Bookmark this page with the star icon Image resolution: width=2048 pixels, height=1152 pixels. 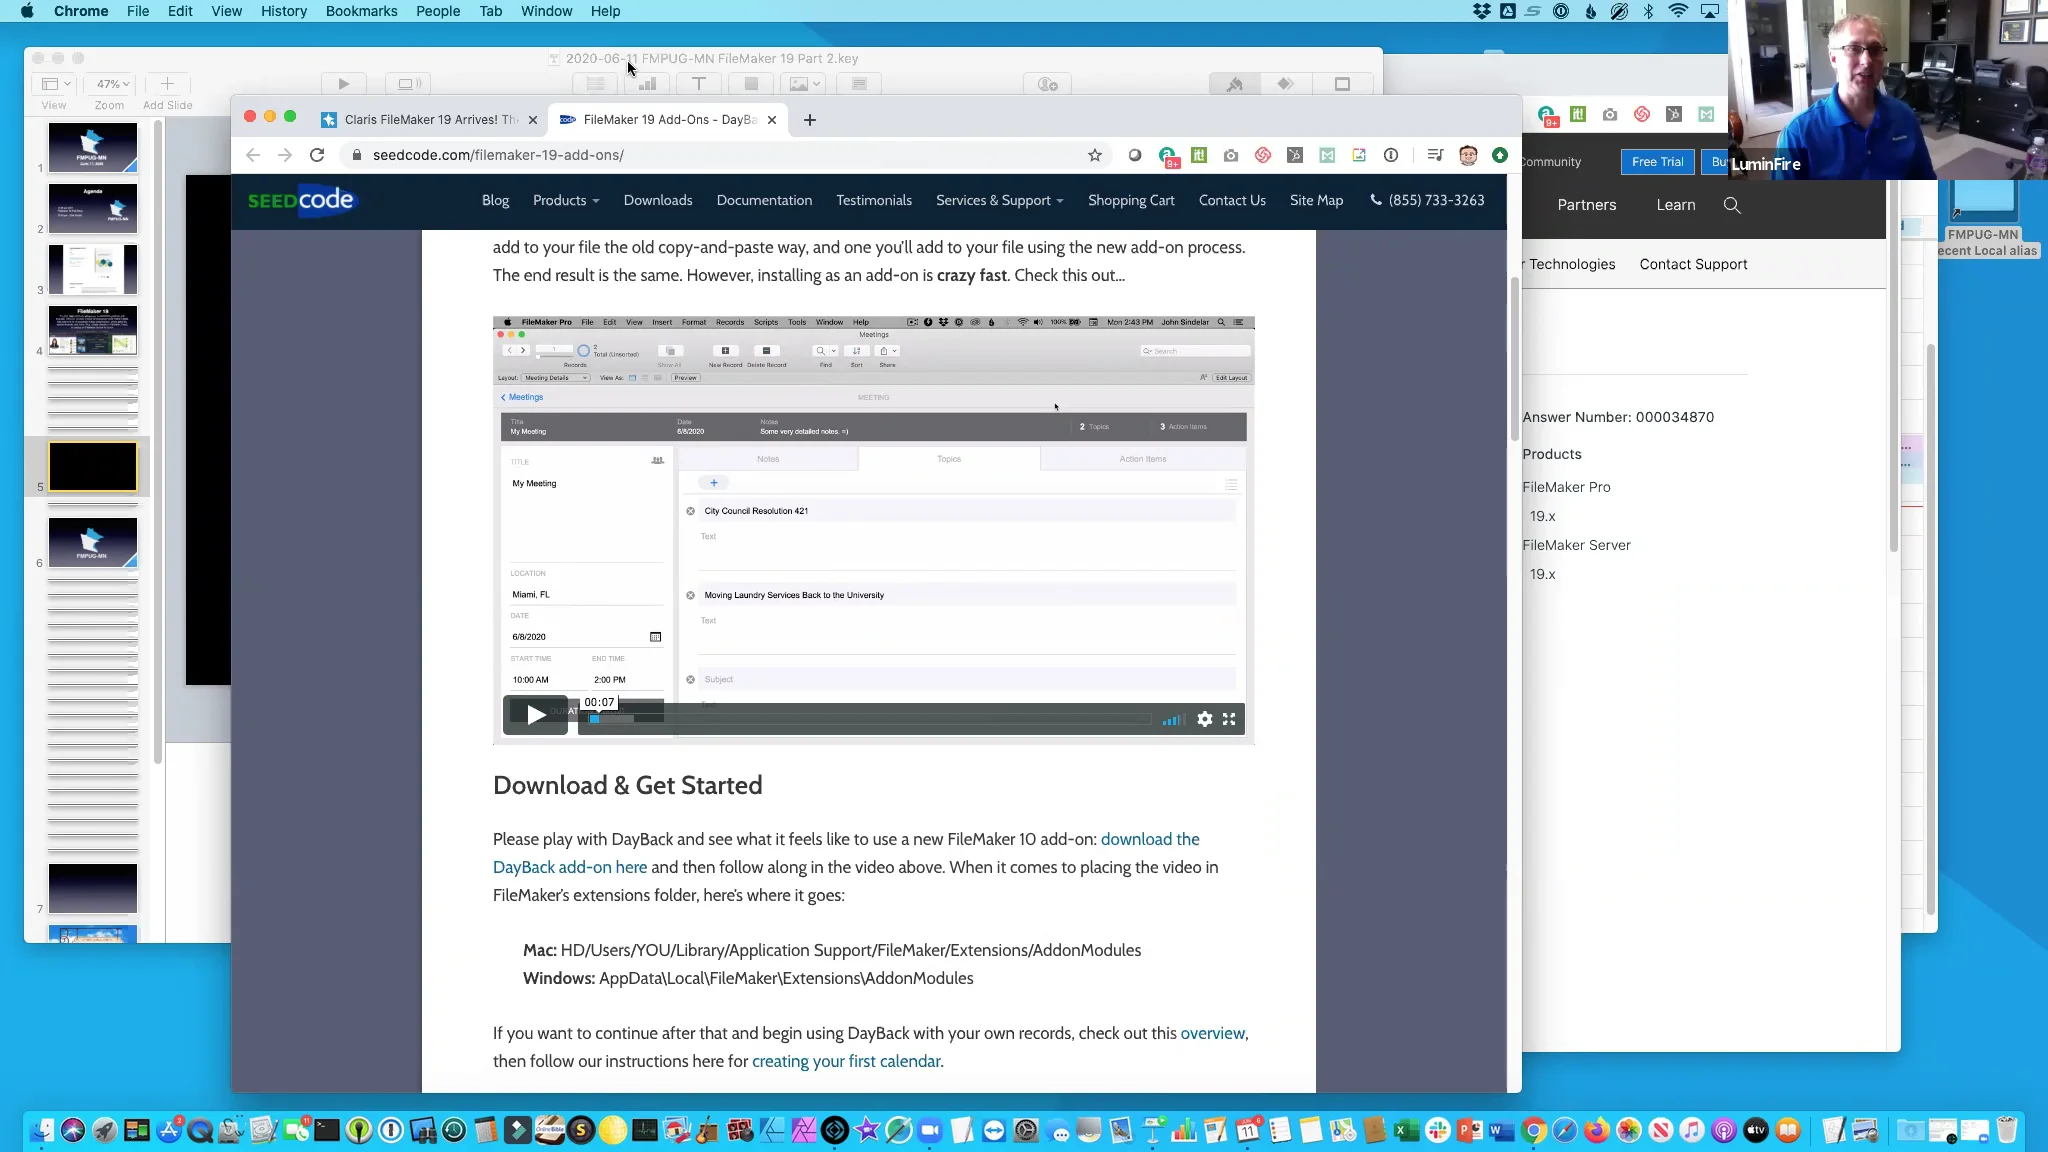(x=1095, y=155)
